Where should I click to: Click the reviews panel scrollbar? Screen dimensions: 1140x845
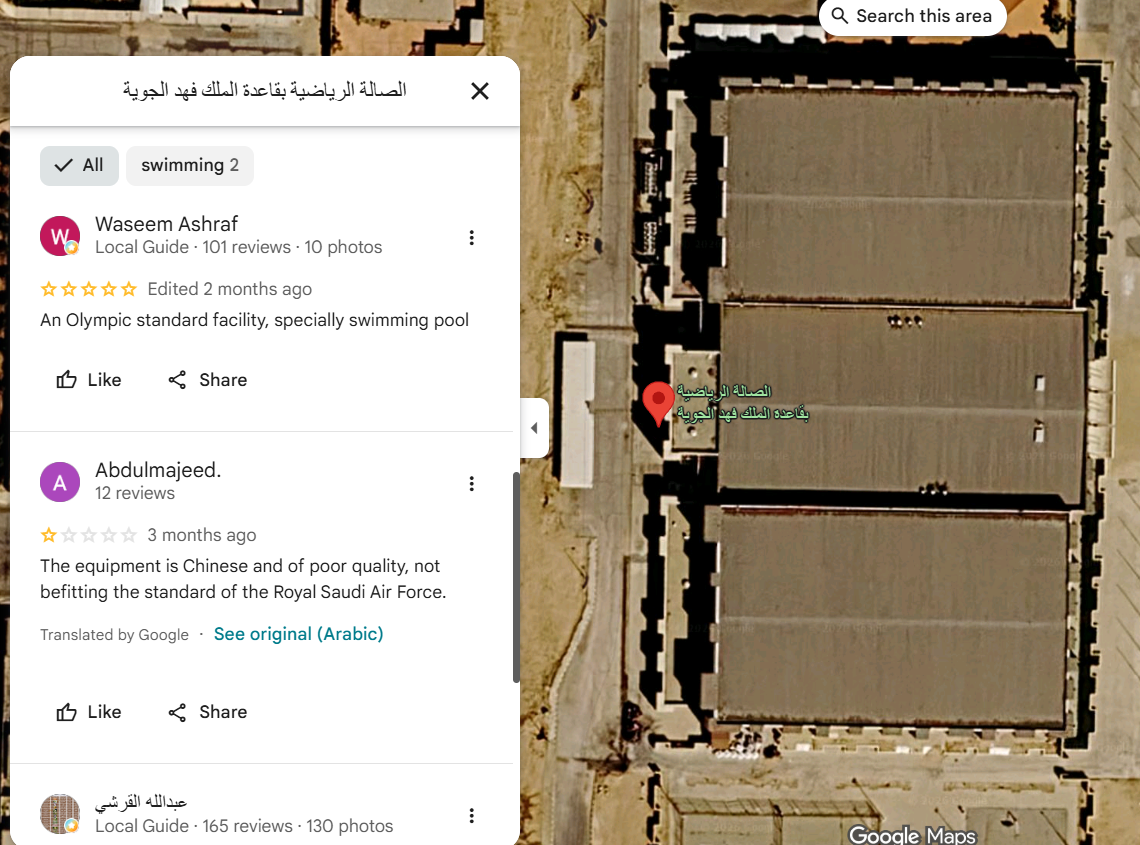516,577
